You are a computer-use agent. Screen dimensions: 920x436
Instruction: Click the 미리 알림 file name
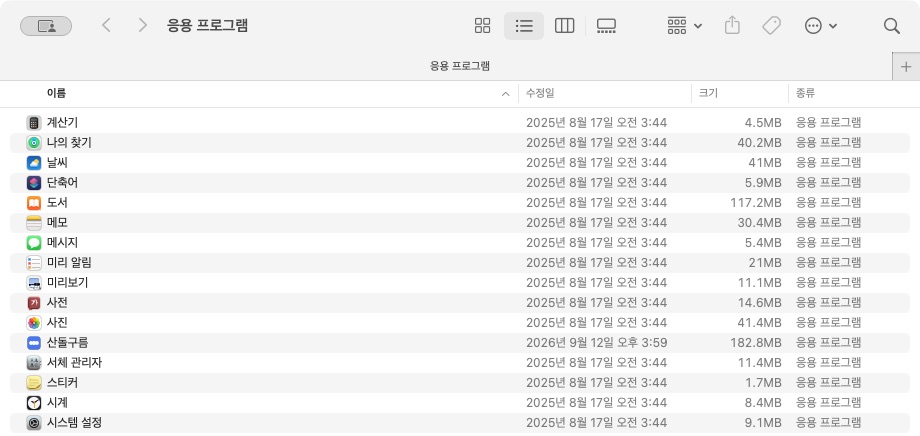[x=69, y=262]
